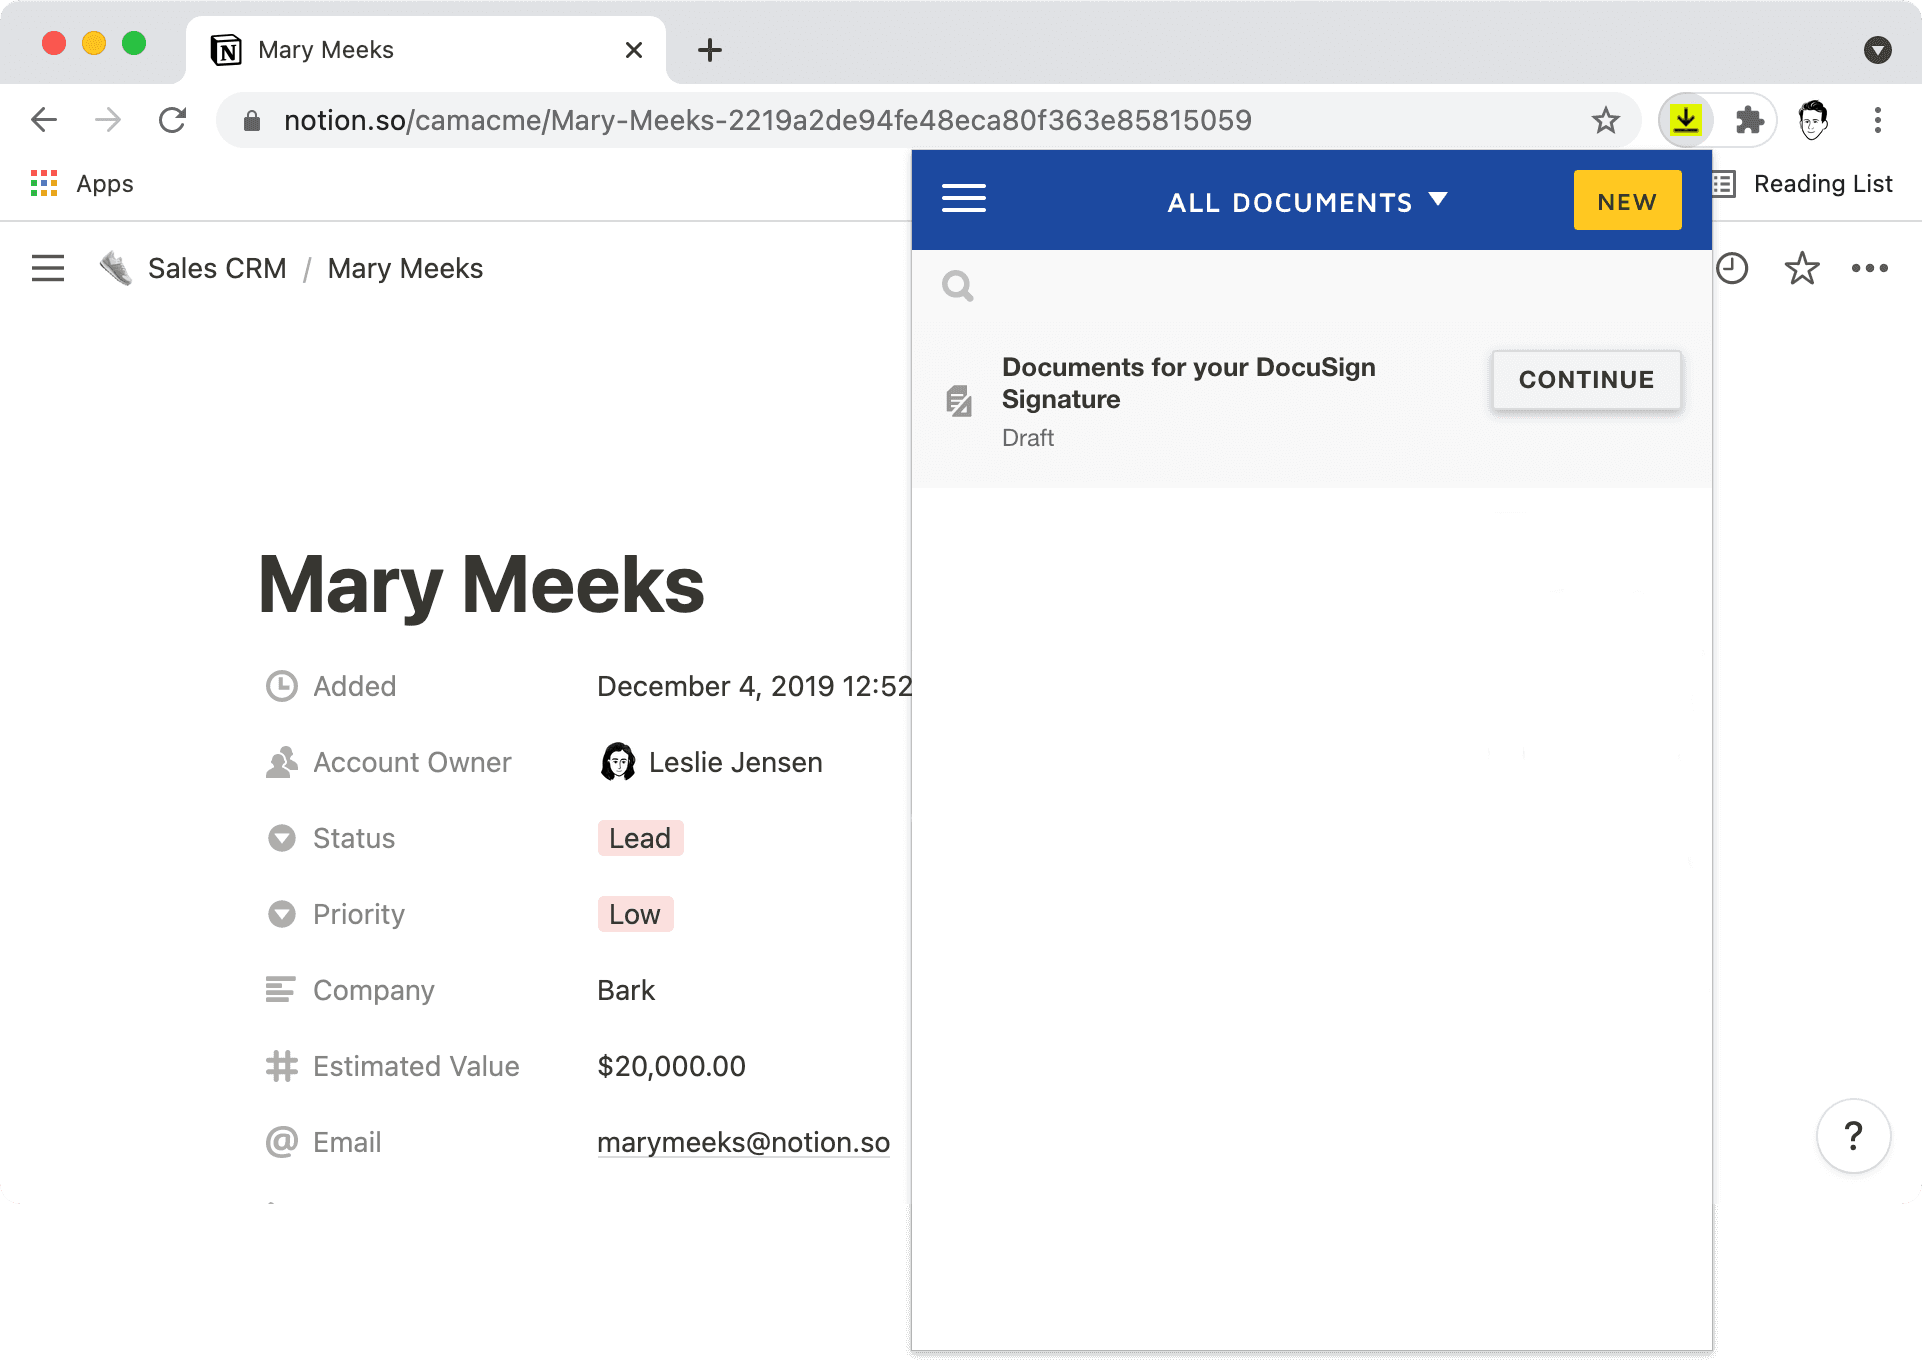Navigate to Sales CRM breadcrumb
The height and width of the screenshot is (1368, 1922).
(x=217, y=268)
